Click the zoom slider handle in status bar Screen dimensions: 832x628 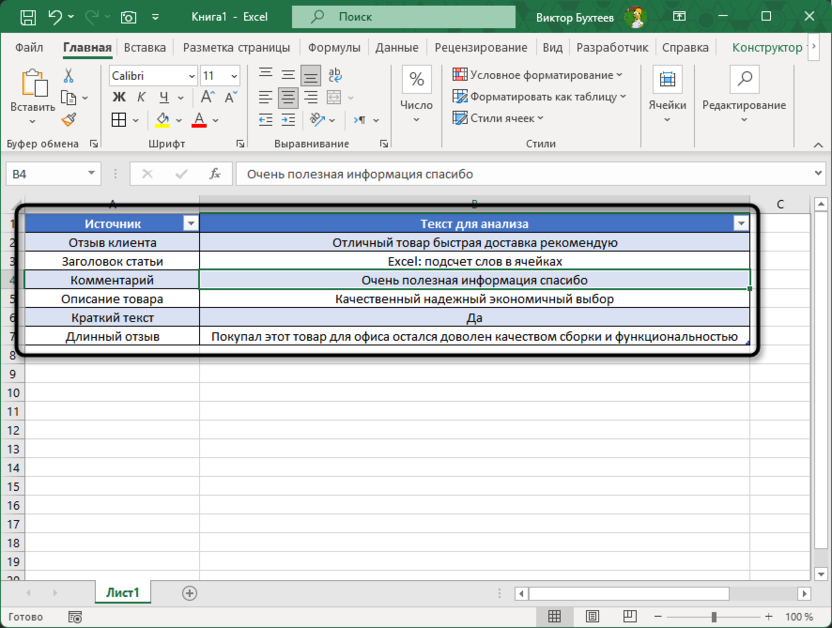coord(714,617)
